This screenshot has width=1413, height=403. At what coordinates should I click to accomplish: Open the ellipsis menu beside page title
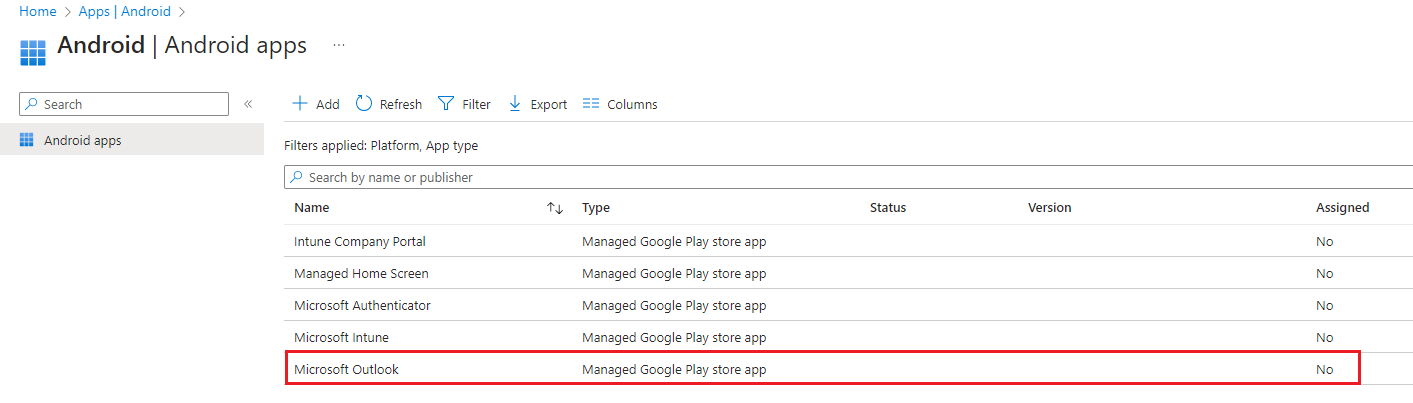pos(339,45)
